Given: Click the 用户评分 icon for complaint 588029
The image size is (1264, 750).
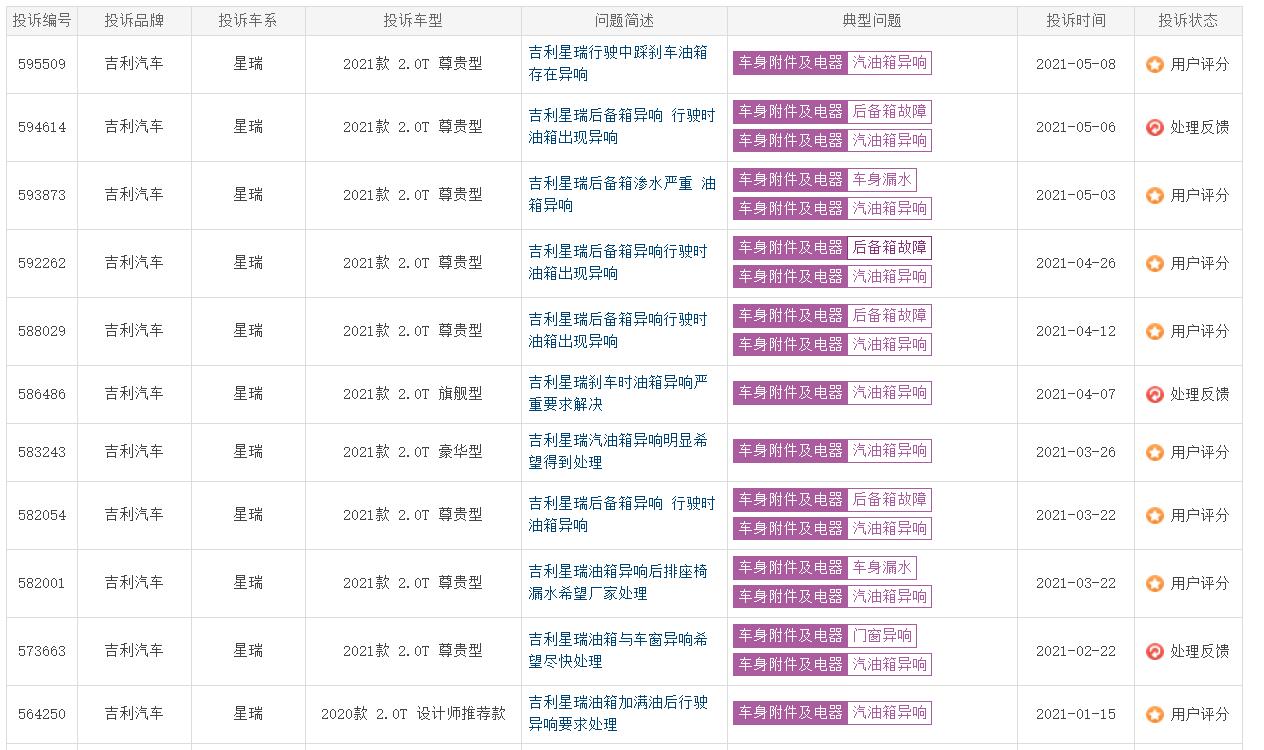Looking at the screenshot, I should [x=1155, y=331].
